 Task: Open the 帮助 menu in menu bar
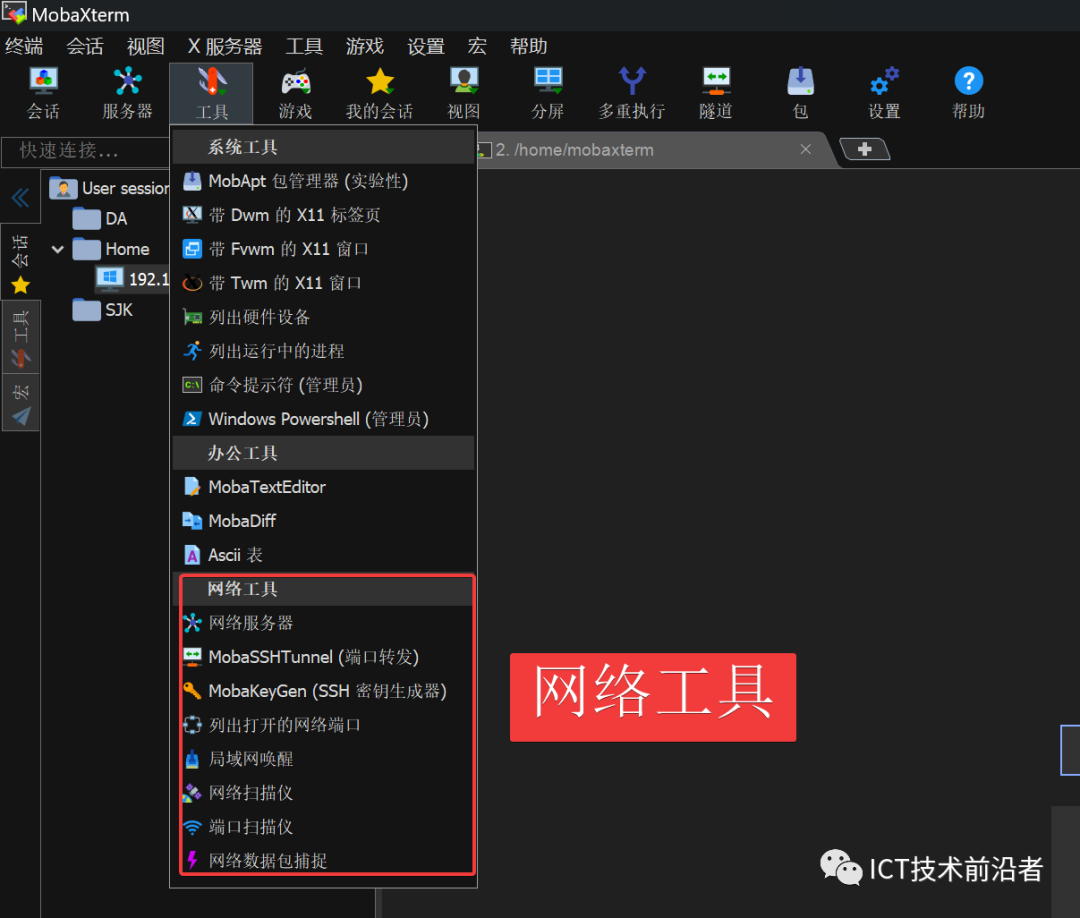pos(528,46)
